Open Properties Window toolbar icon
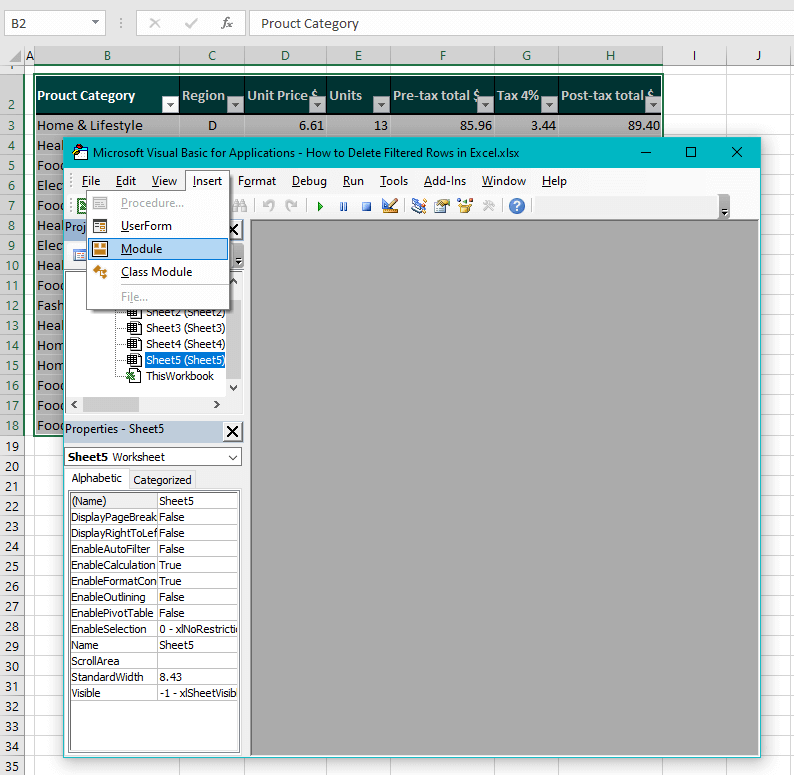This screenshot has width=794, height=775. pyautogui.click(x=442, y=206)
